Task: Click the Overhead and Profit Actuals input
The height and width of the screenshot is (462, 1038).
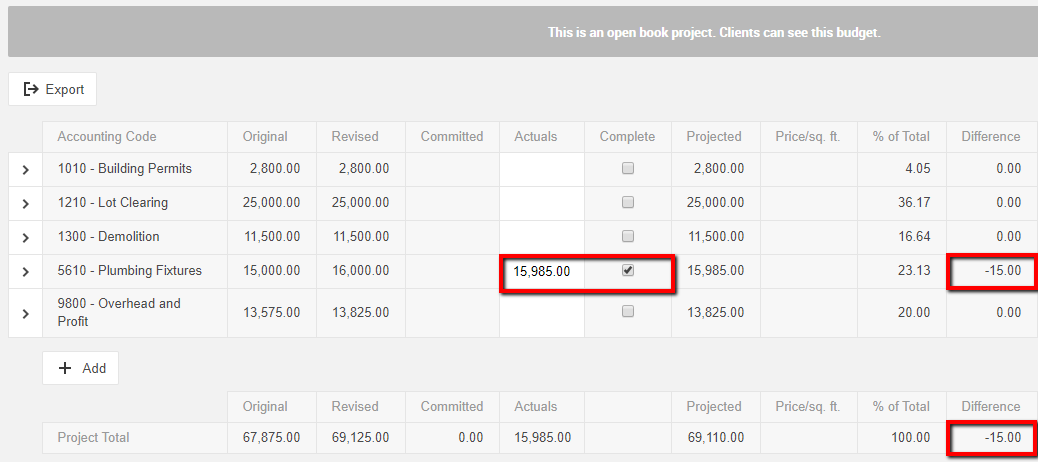Action: 542,313
